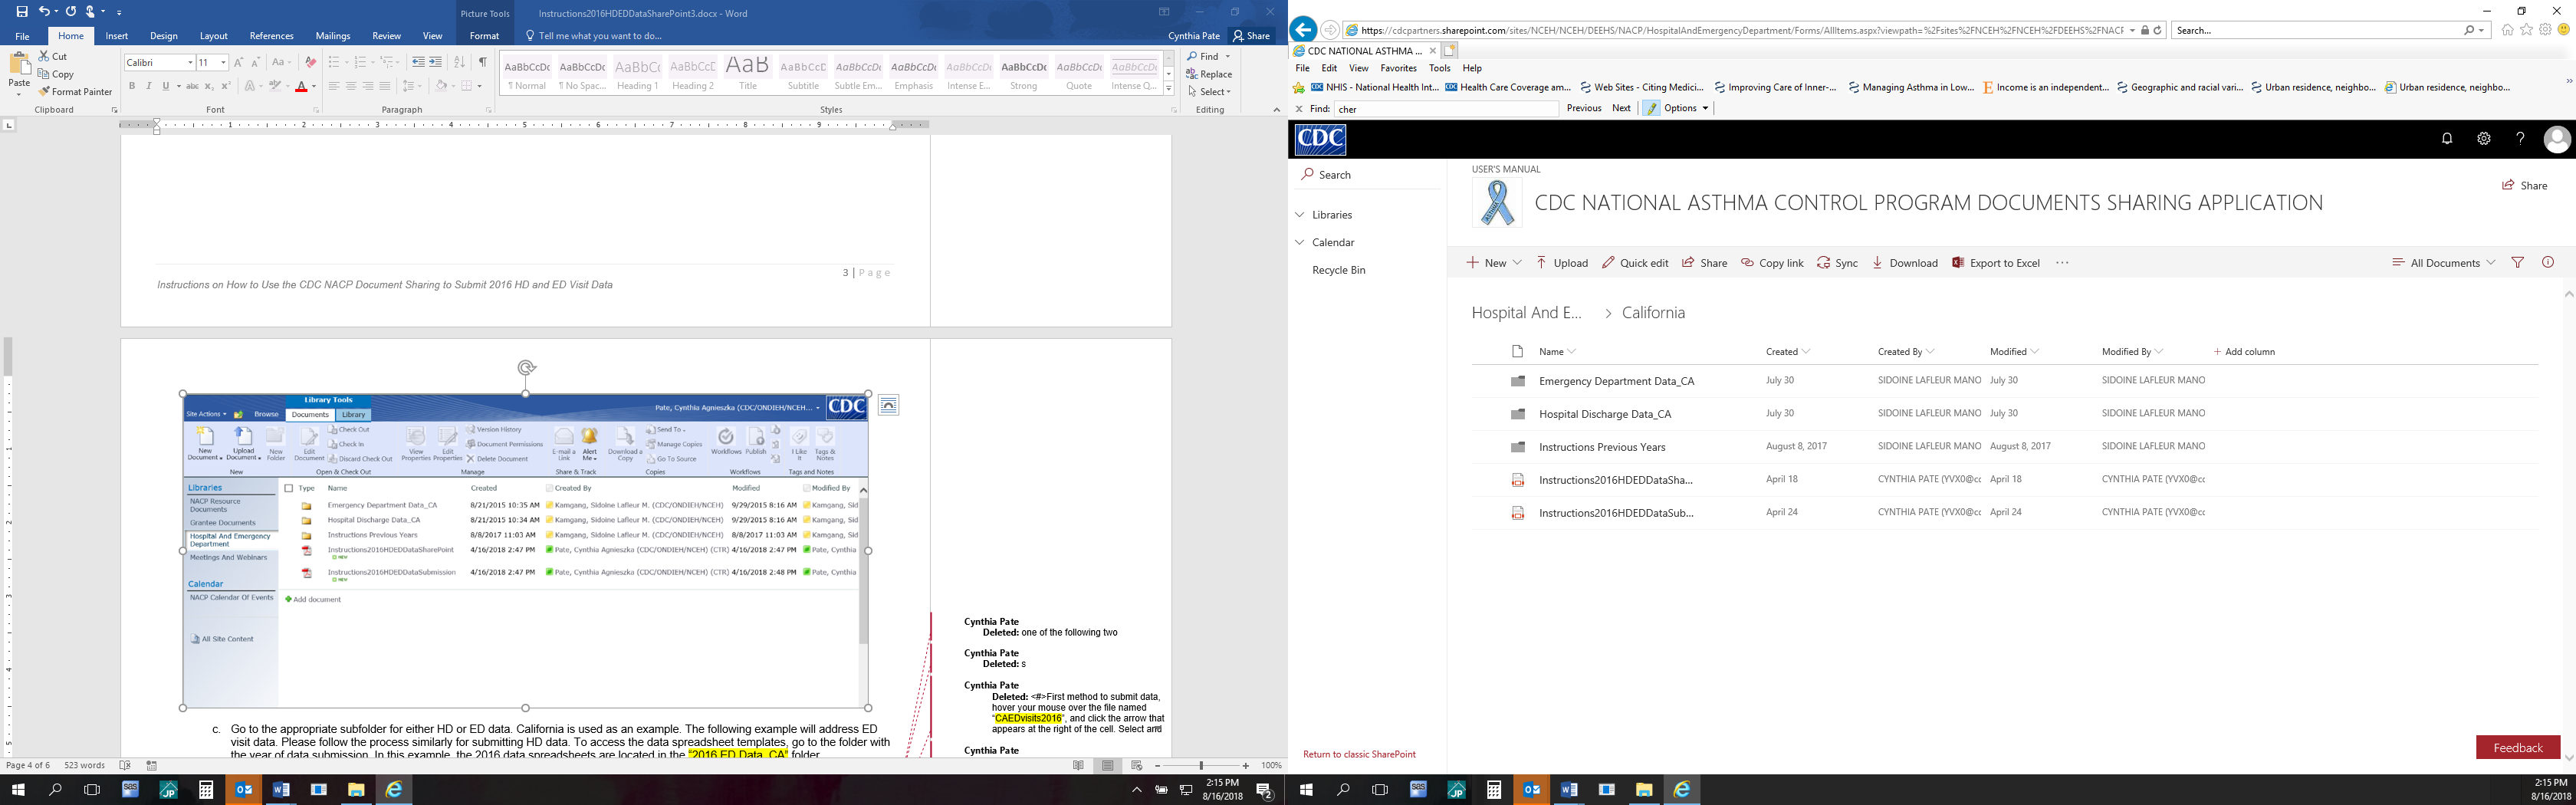Viewport: 2576px width, 805px height.
Task: Toggle the highlight matches button in IE Find bar
Action: point(1651,108)
